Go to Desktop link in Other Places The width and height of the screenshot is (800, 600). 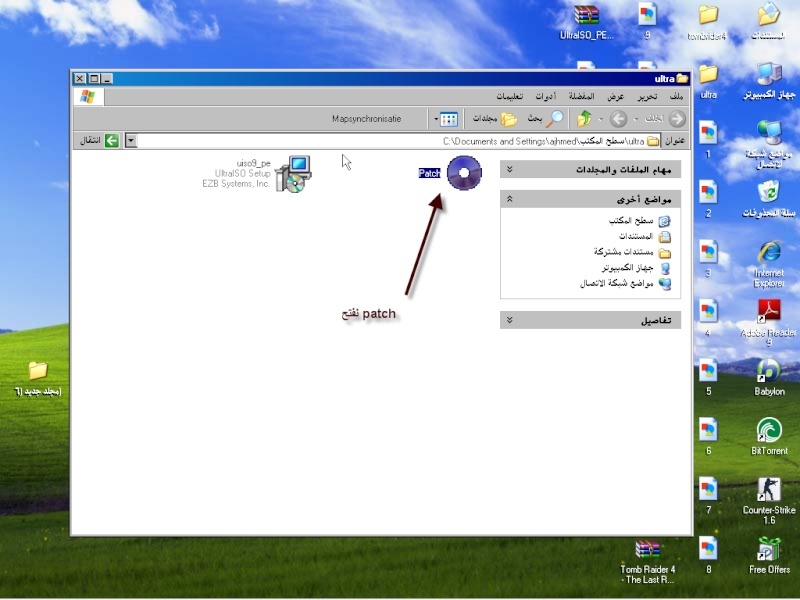coord(639,220)
